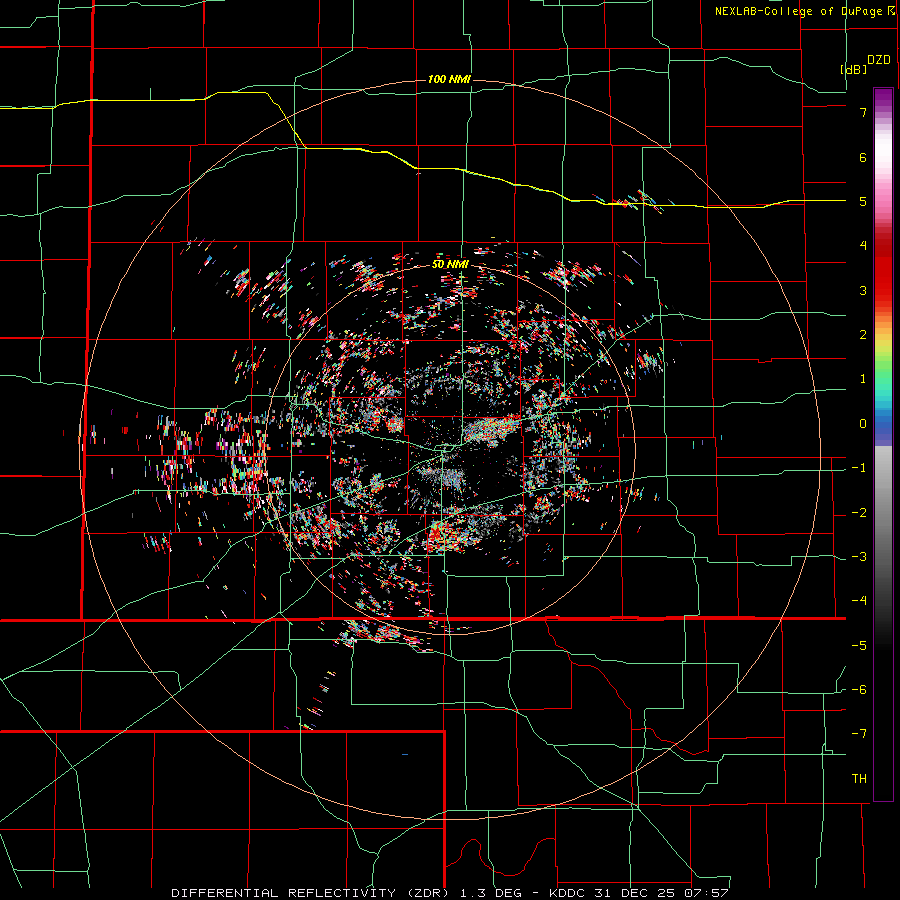Click the 1 value on the scale
Image resolution: width=900 pixels, height=900 pixels.
click(x=863, y=379)
